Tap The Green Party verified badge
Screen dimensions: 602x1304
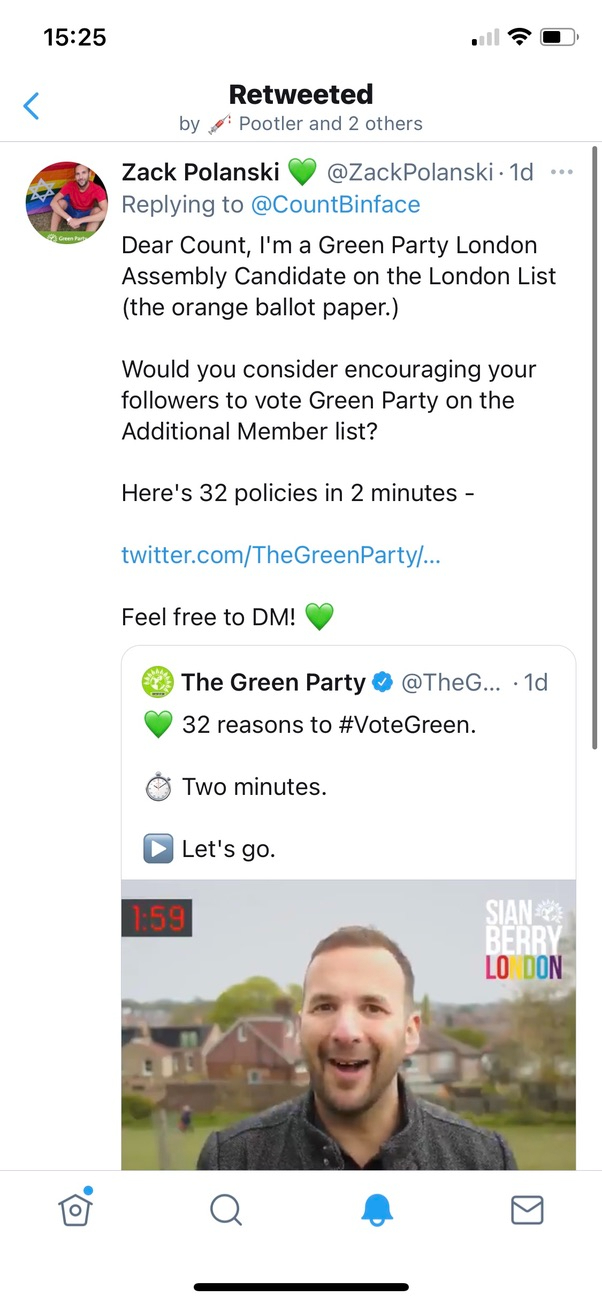tap(382, 683)
